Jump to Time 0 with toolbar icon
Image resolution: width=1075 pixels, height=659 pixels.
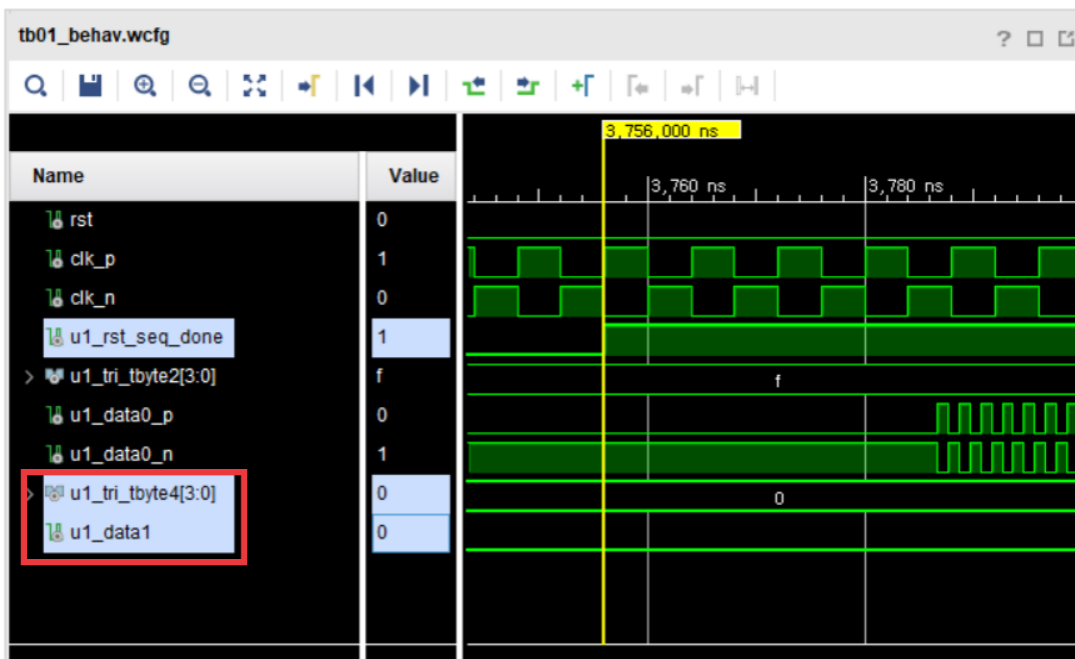[363, 86]
